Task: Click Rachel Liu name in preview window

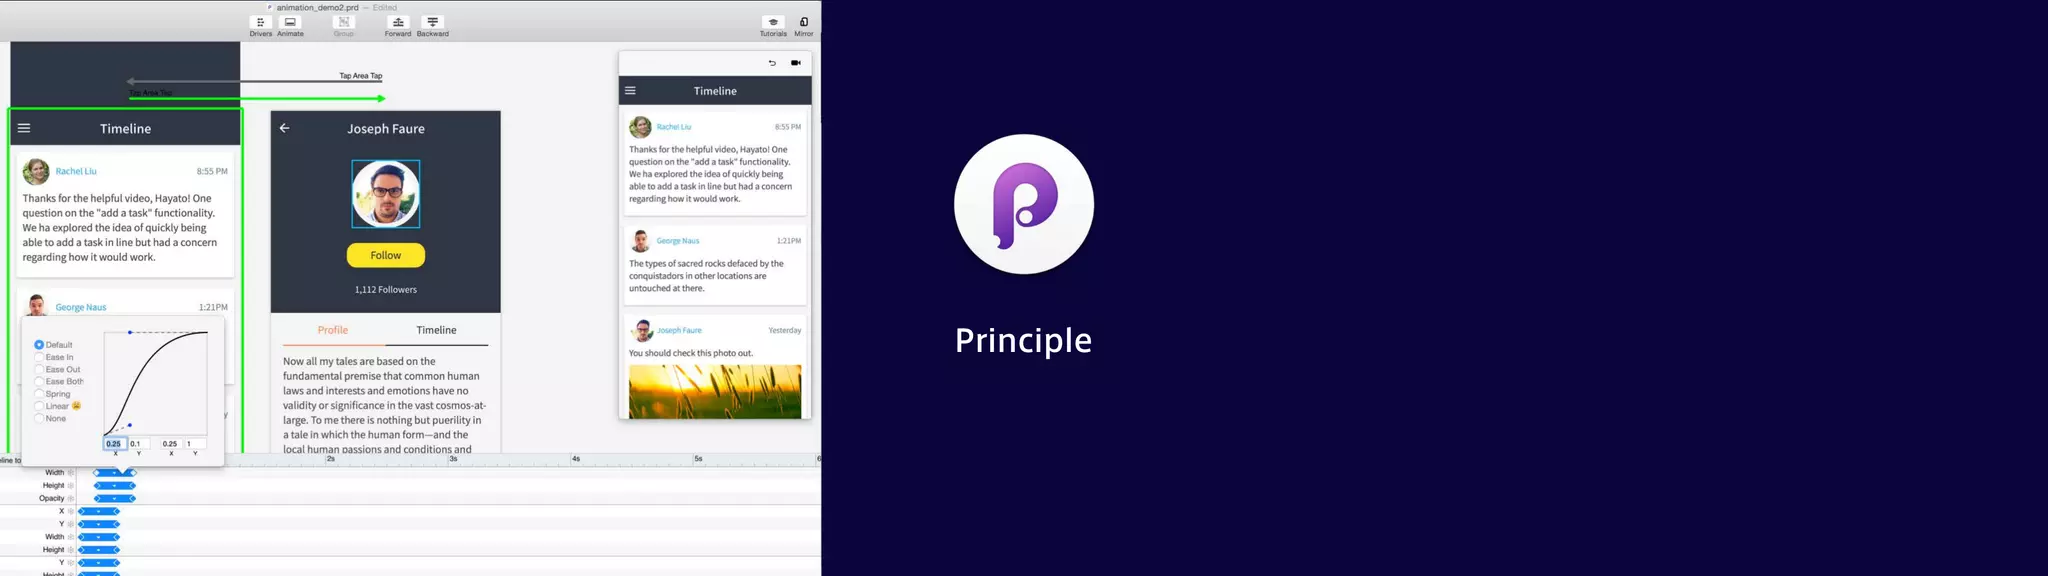Action: click(674, 127)
